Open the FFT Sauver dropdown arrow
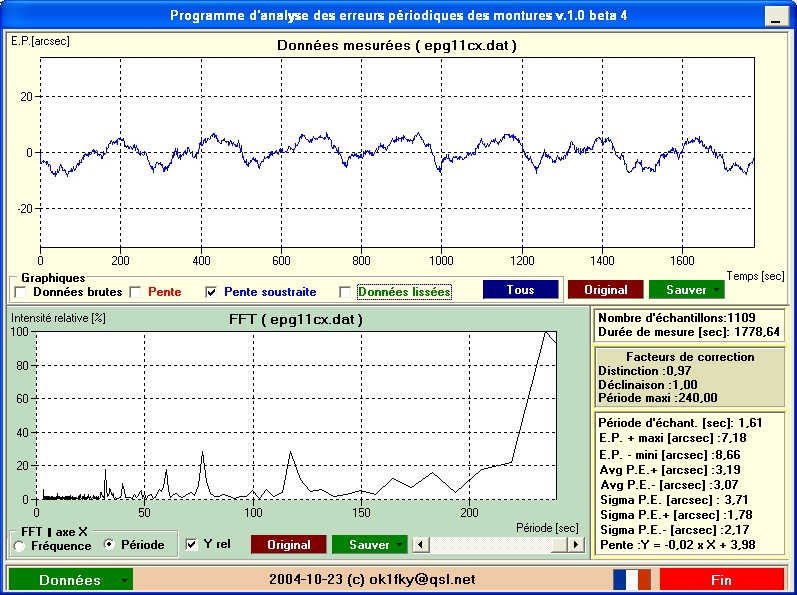 point(399,545)
